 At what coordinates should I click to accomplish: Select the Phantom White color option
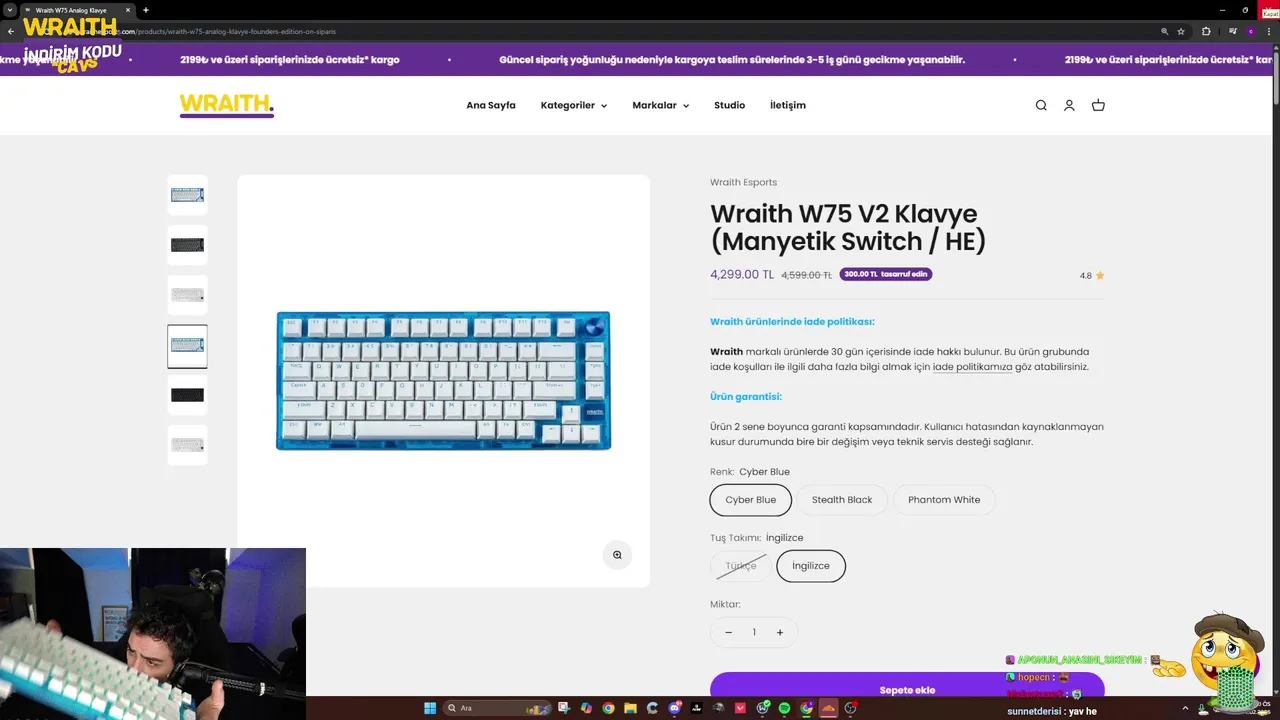coord(944,500)
